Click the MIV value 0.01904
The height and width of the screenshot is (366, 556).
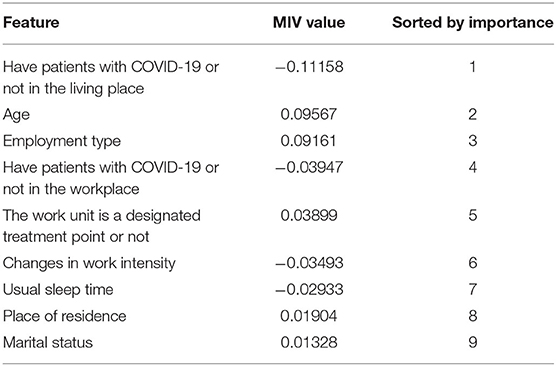(308, 316)
